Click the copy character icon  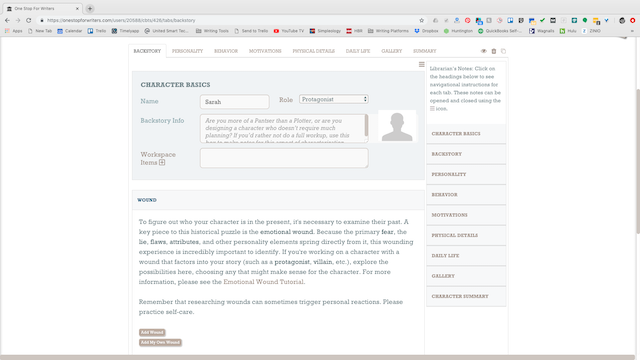(x=503, y=51)
